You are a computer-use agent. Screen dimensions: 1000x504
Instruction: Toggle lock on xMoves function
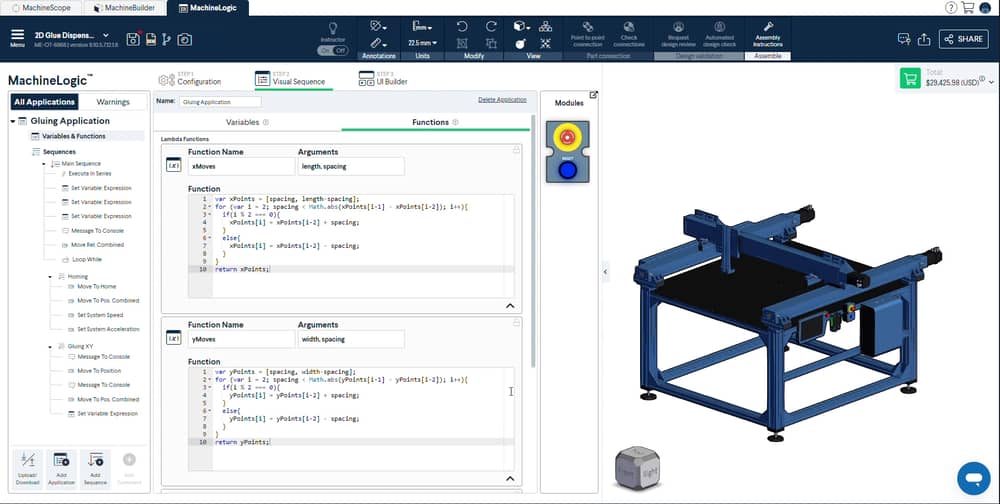coord(516,150)
